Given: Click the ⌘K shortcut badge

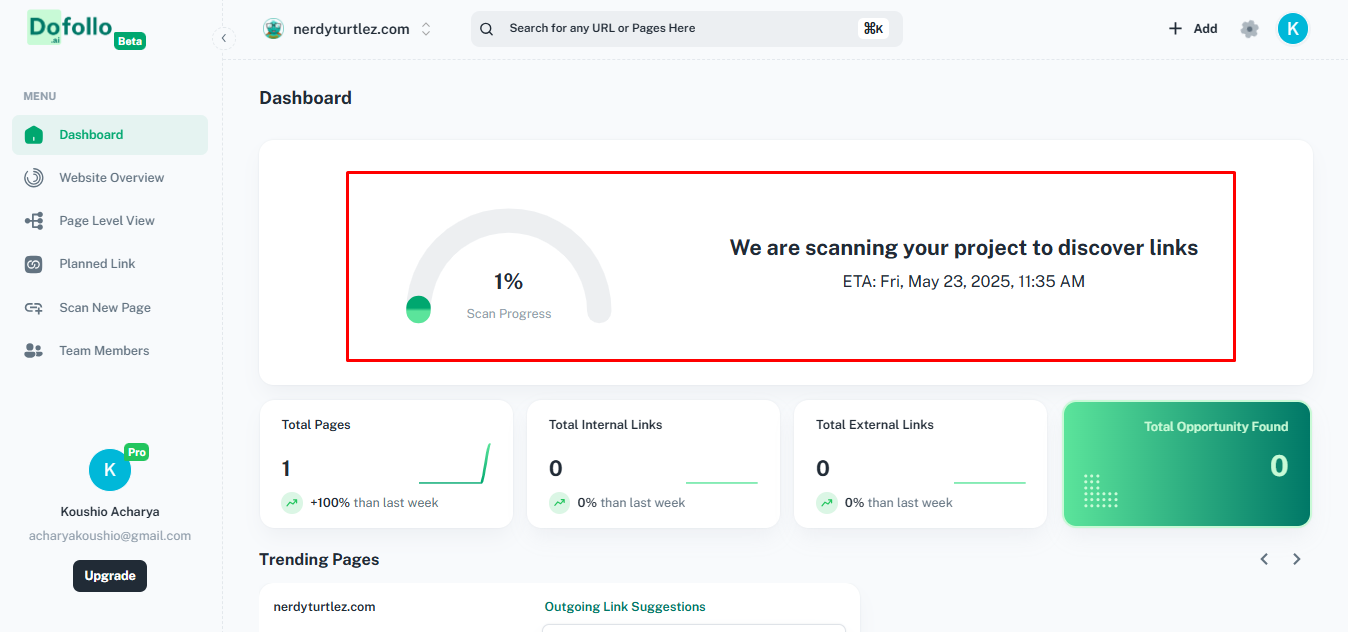Looking at the screenshot, I should [x=873, y=29].
